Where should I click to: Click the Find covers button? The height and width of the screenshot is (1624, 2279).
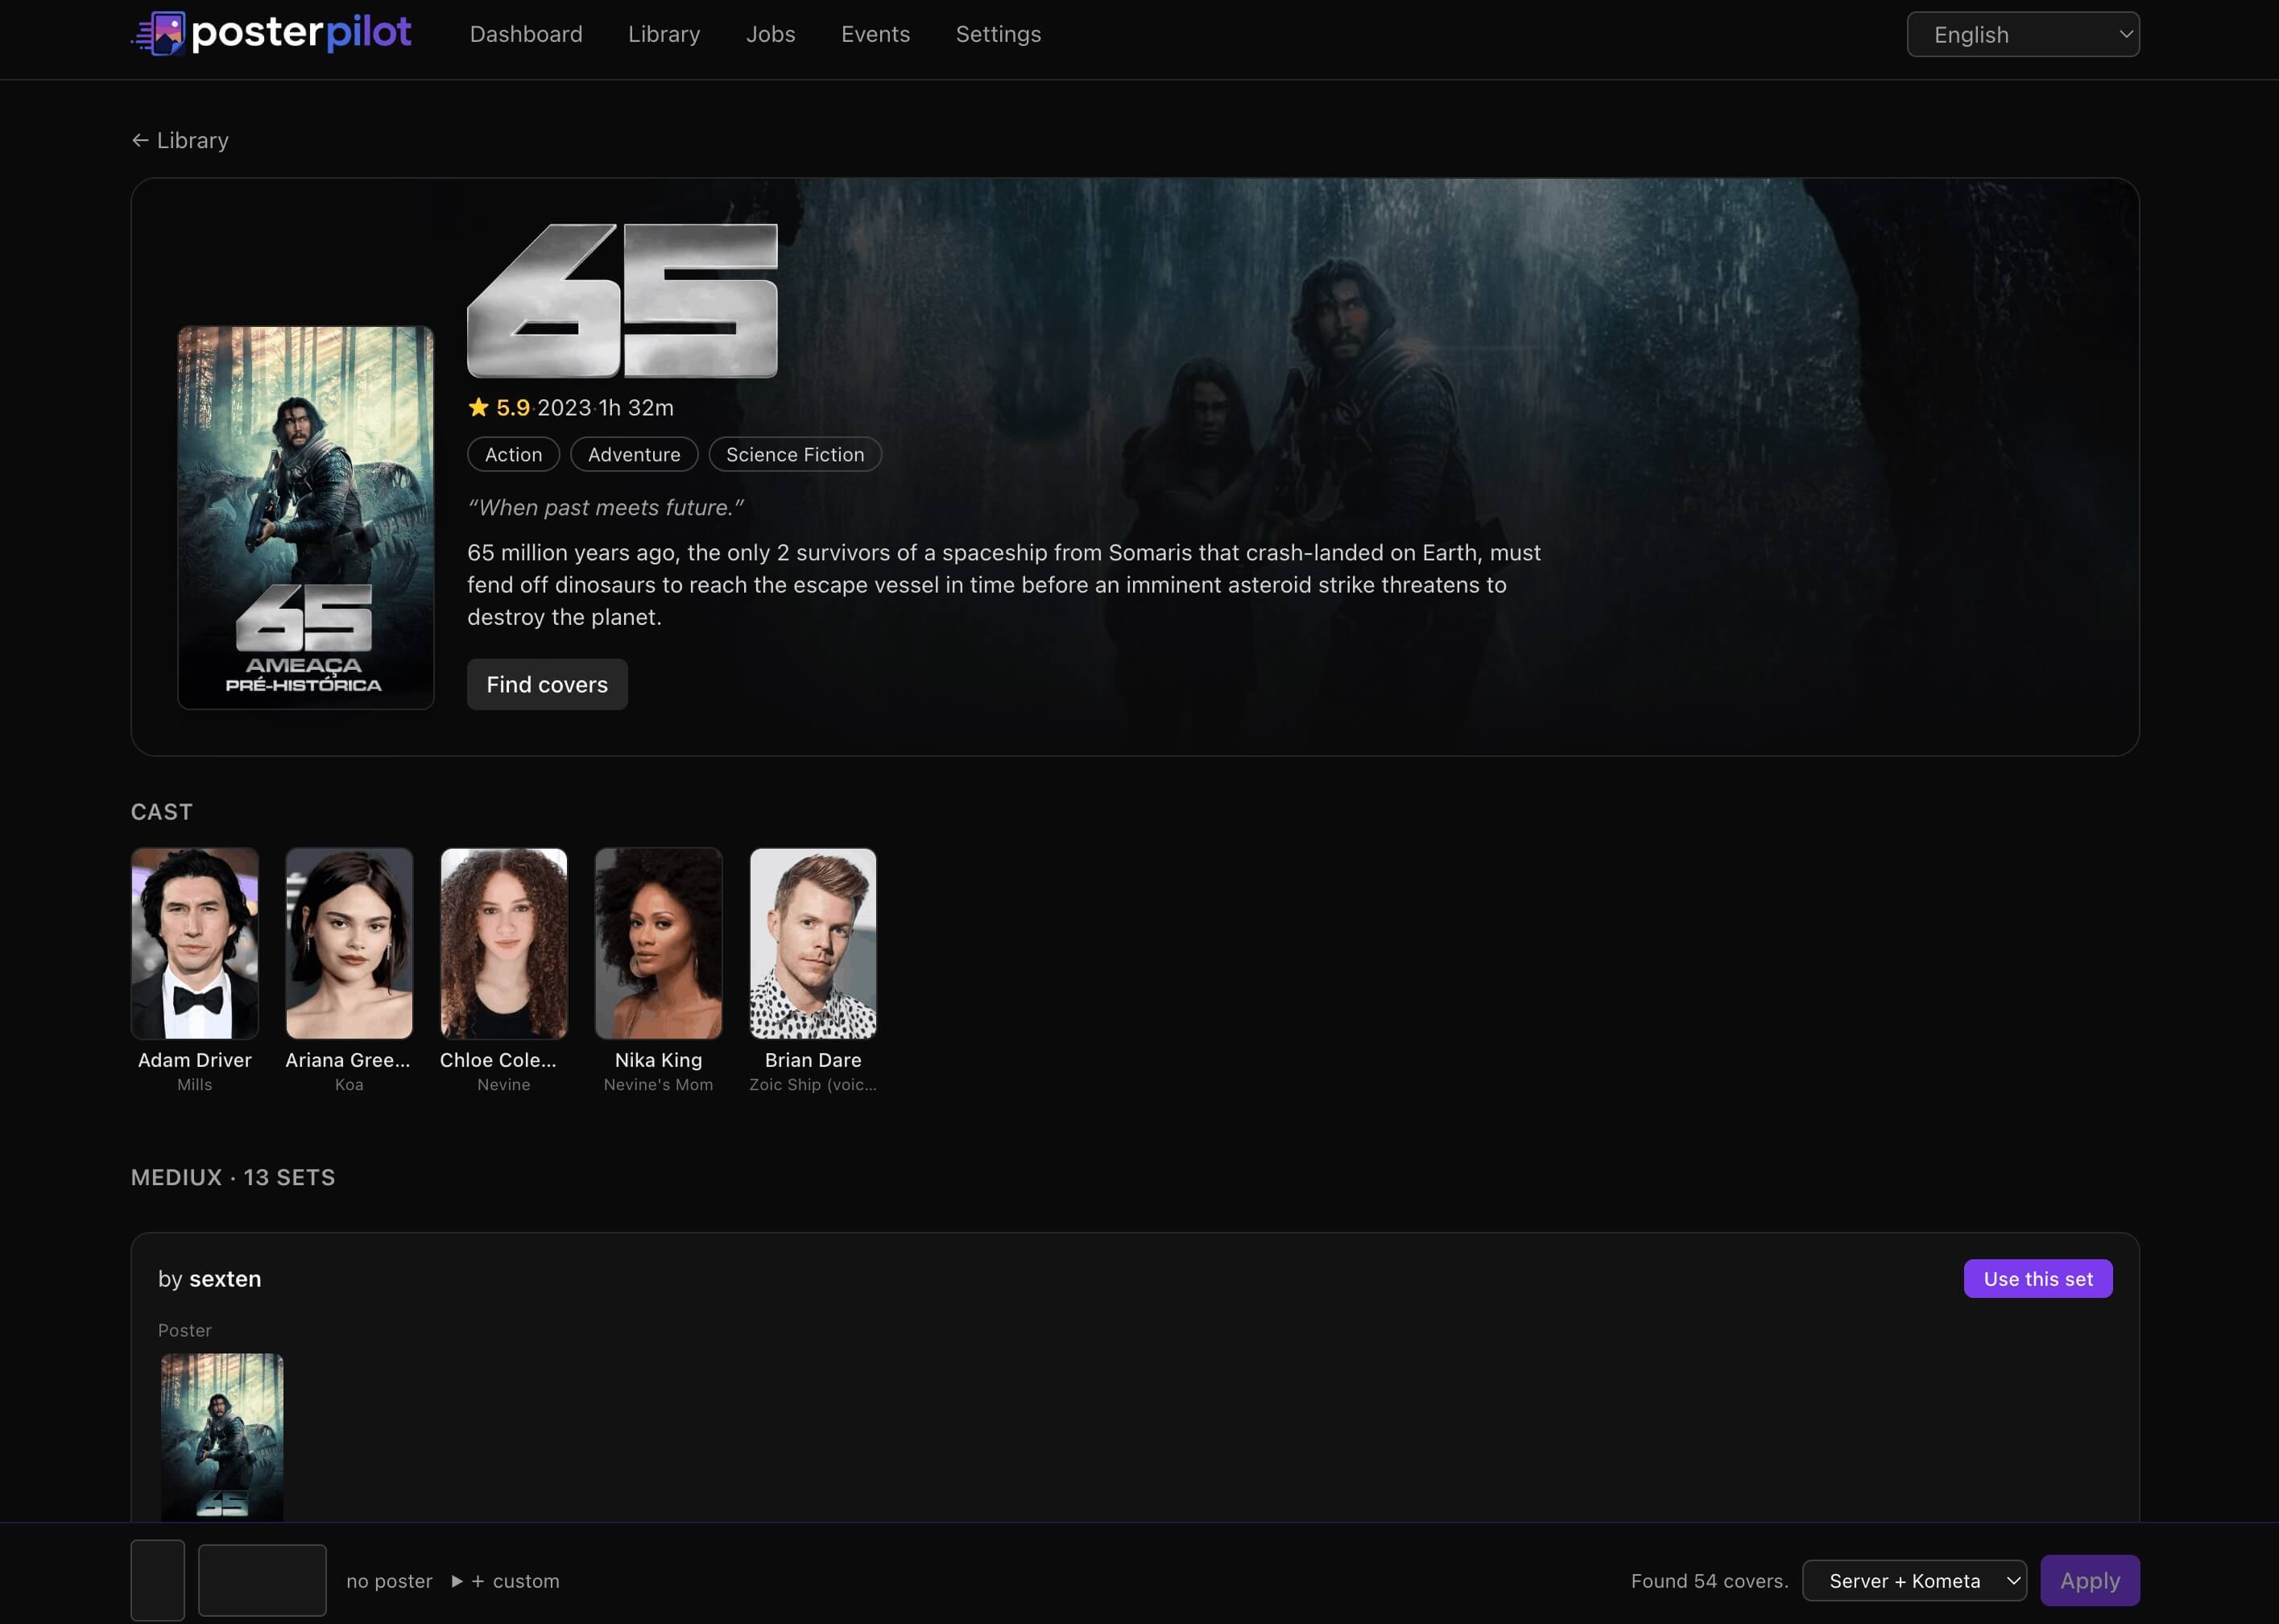click(x=547, y=684)
